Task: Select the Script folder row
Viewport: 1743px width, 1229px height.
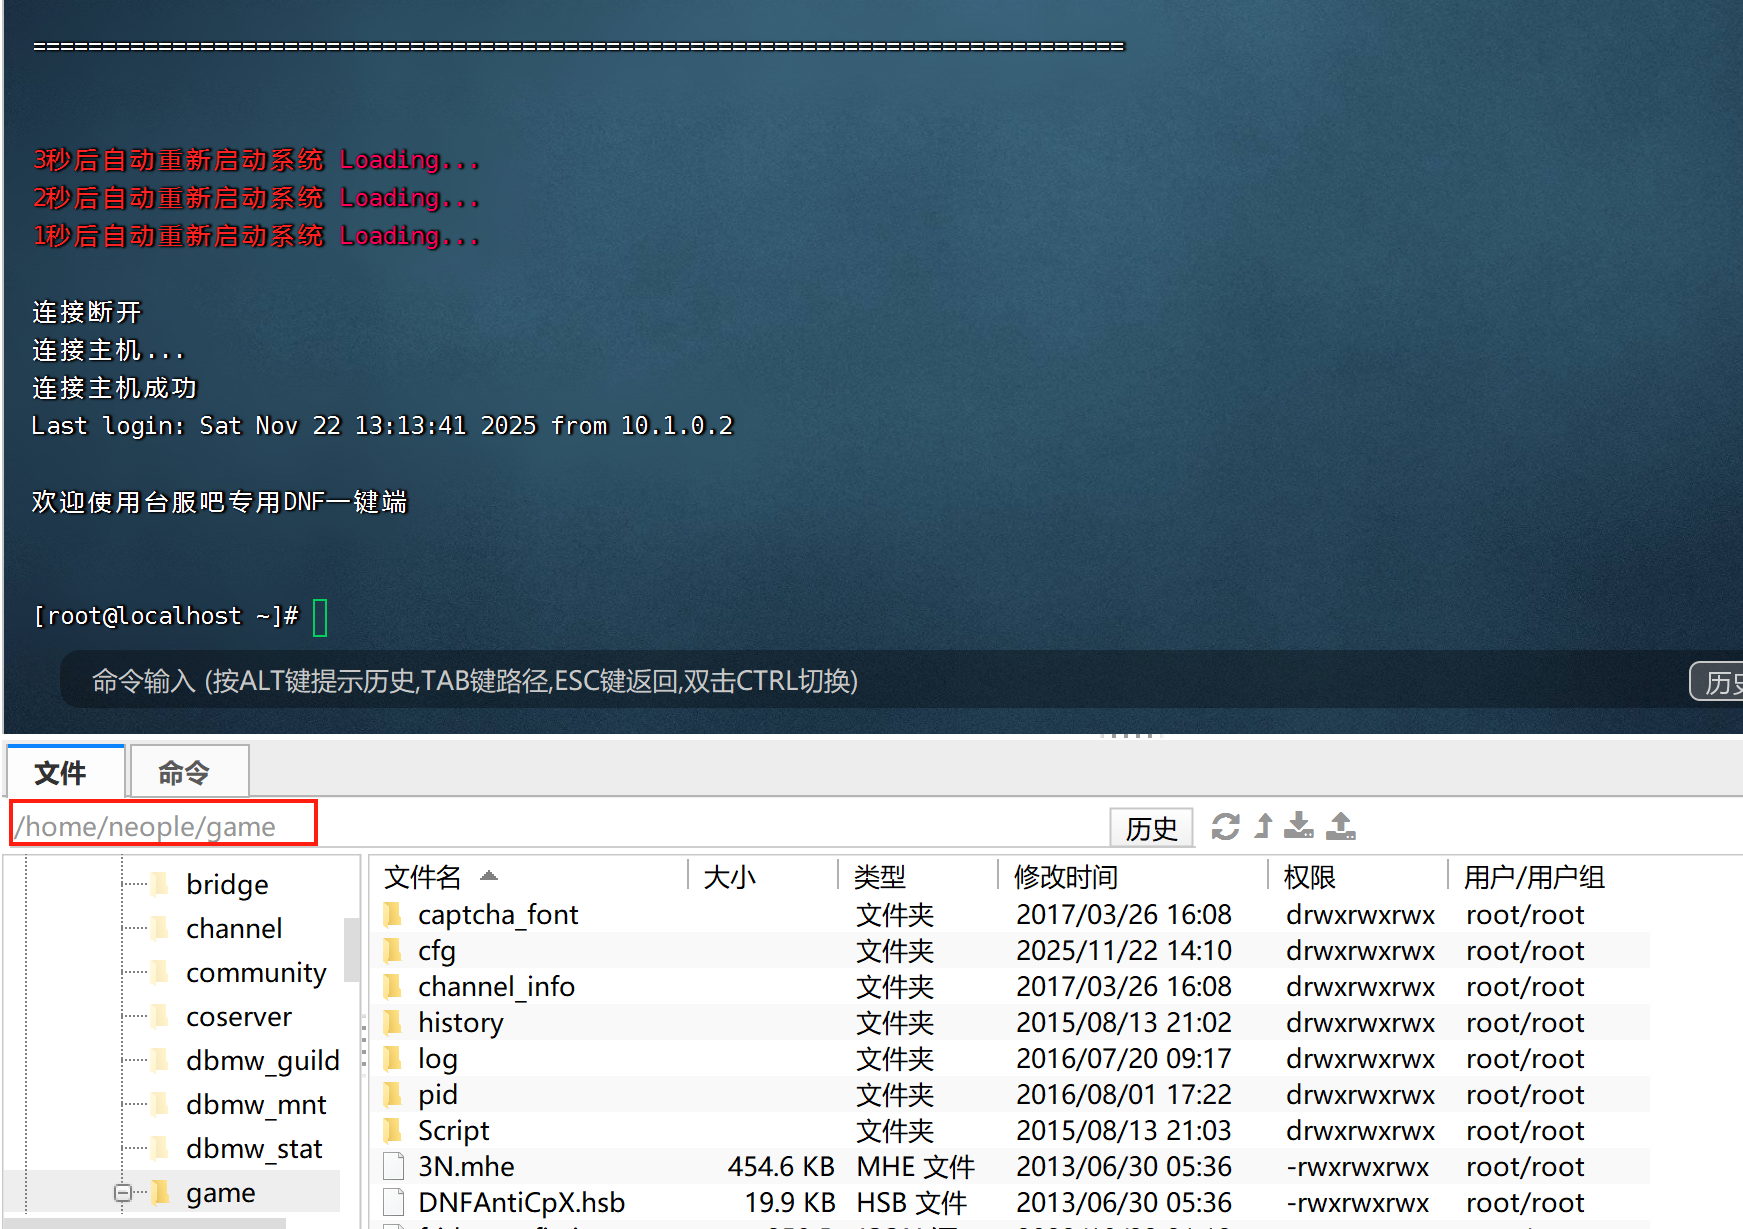Action: pos(1010,1130)
